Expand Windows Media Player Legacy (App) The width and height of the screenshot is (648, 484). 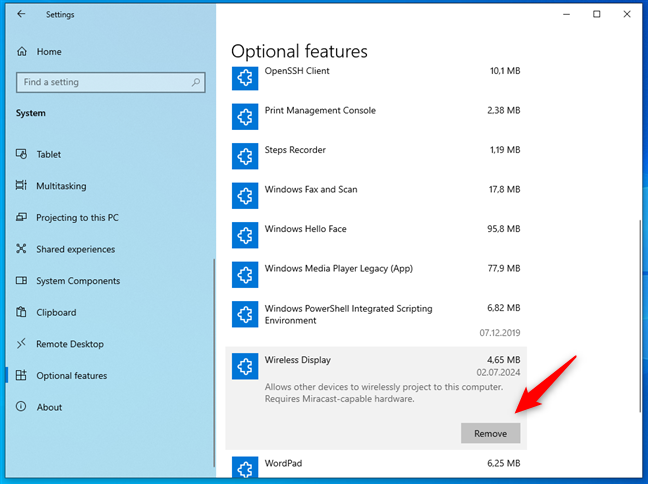coord(376,275)
